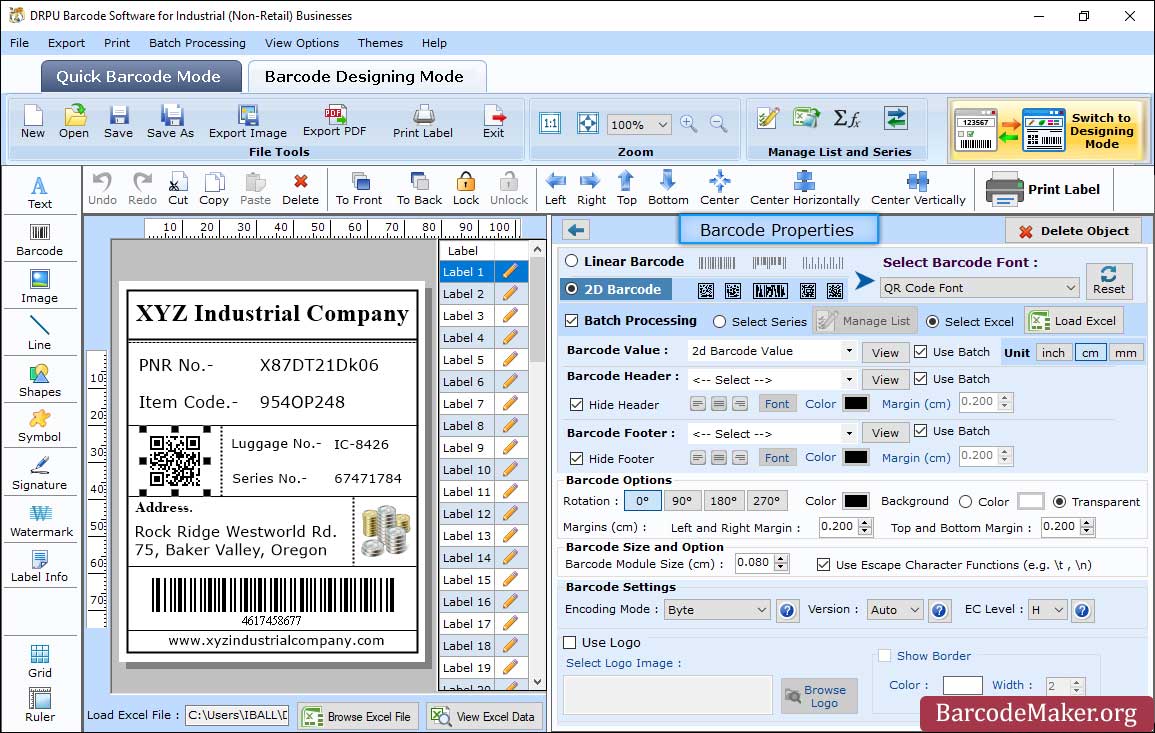Toggle Batch Processing checkbox
Image resolution: width=1155 pixels, height=733 pixels.
[x=572, y=320]
